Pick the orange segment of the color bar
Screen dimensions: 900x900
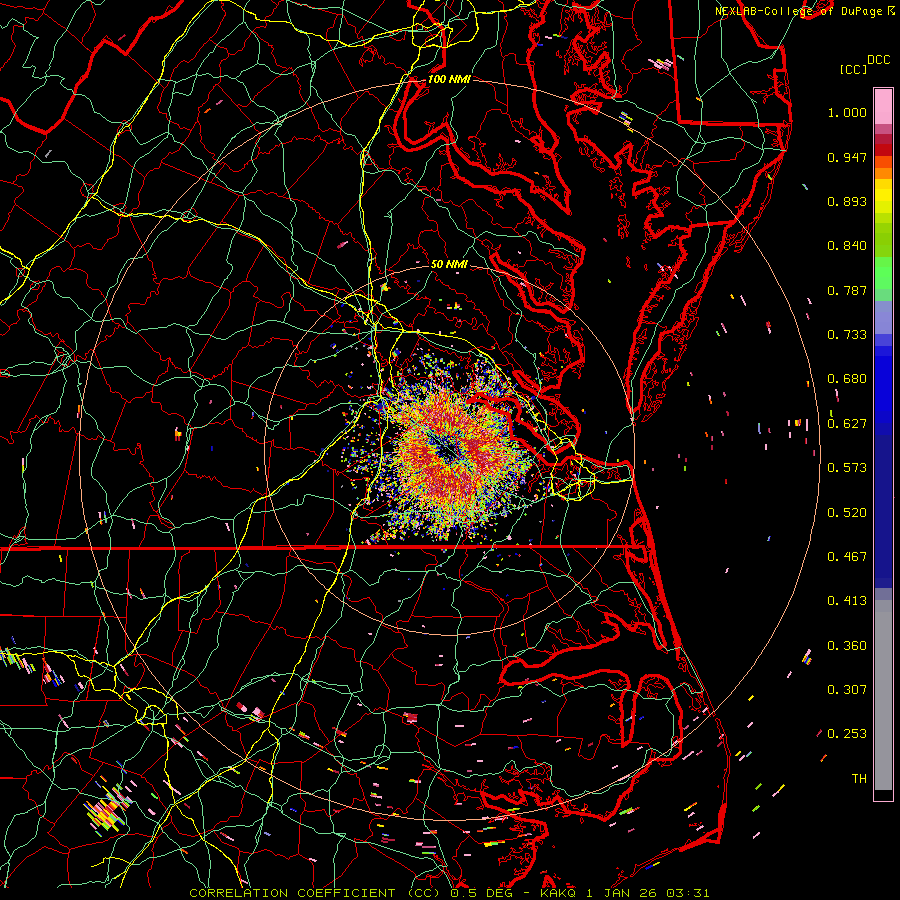tap(883, 168)
